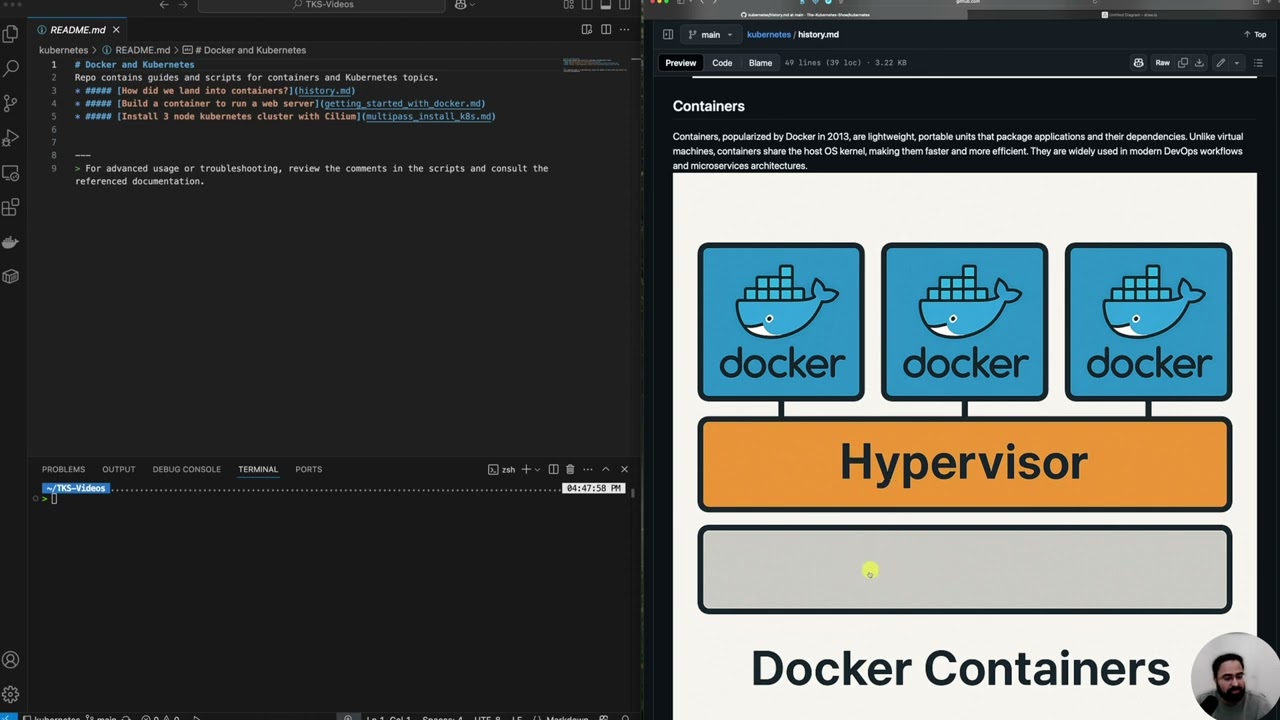Open the file outline list icon
Image resolution: width=1280 pixels, height=720 pixels.
pos(1258,63)
